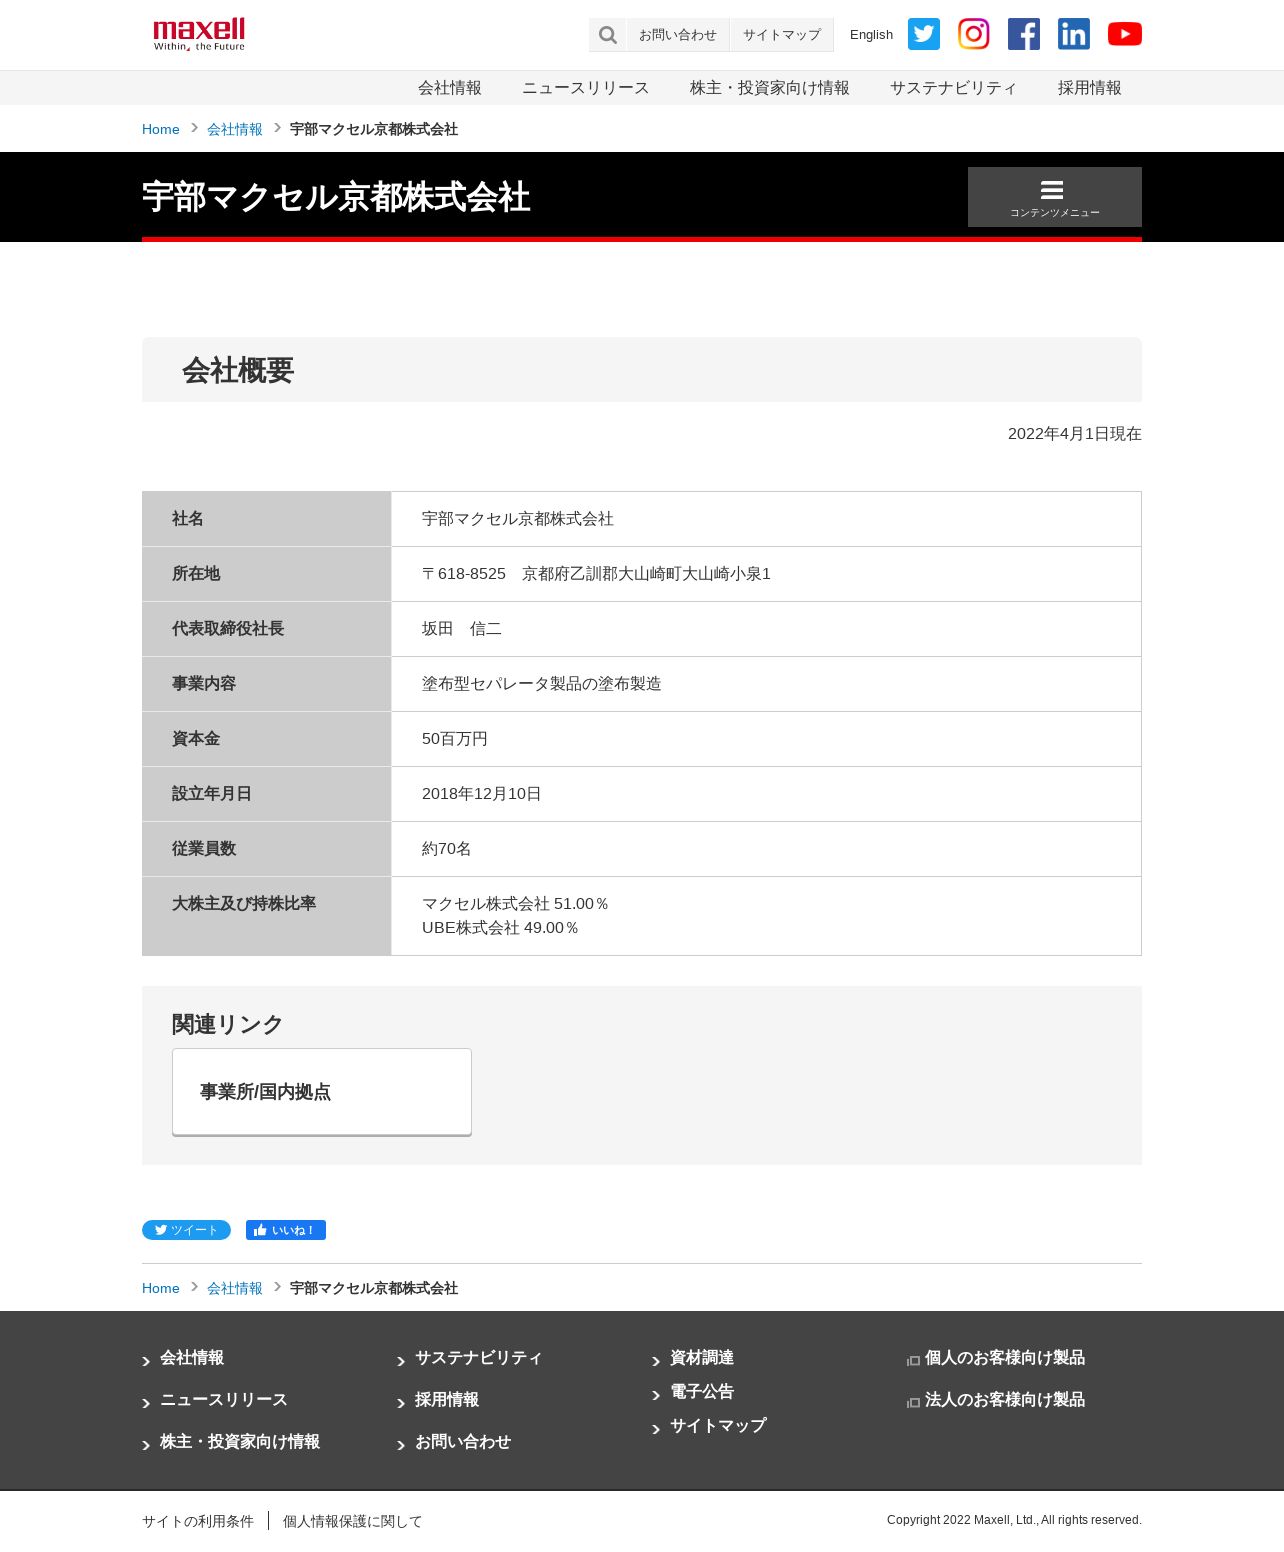
Task: Click the UBE株式会社 49.00％ shareholder text
Action: [x=501, y=928]
